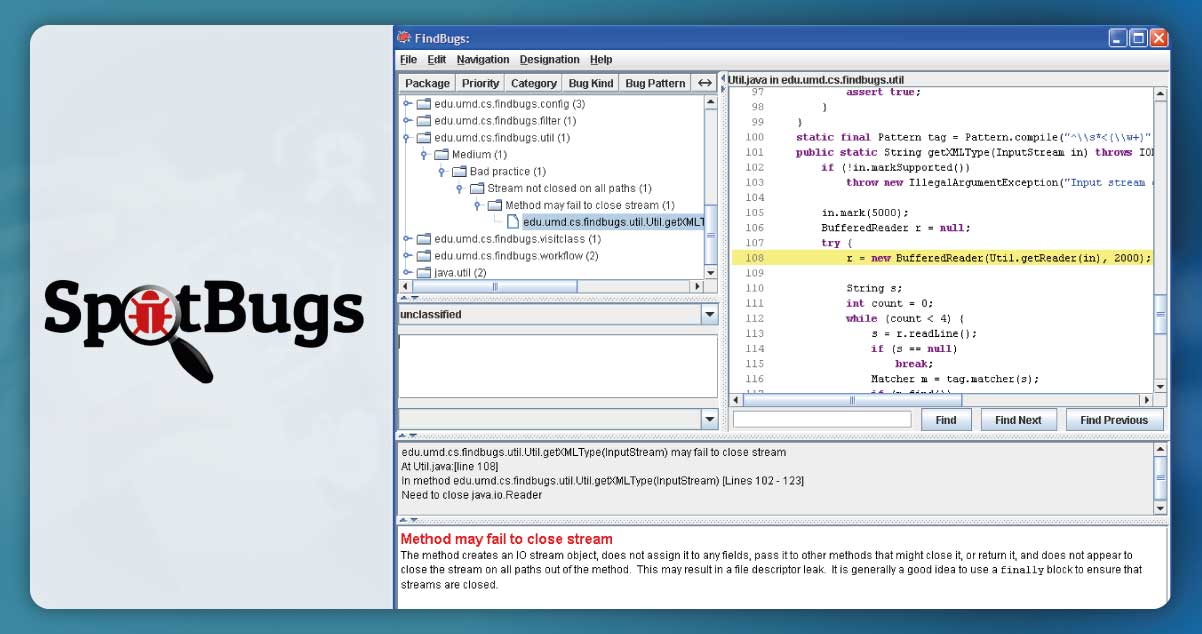
Task: Click the Find Previous button
Action: (1114, 420)
